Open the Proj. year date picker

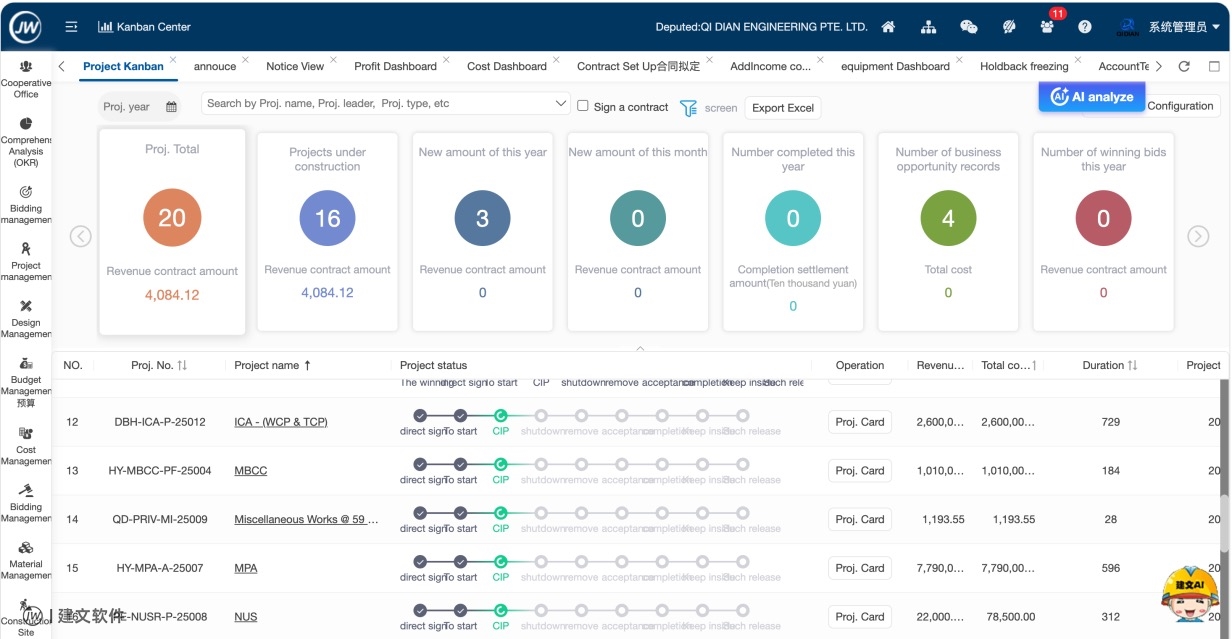pos(140,107)
